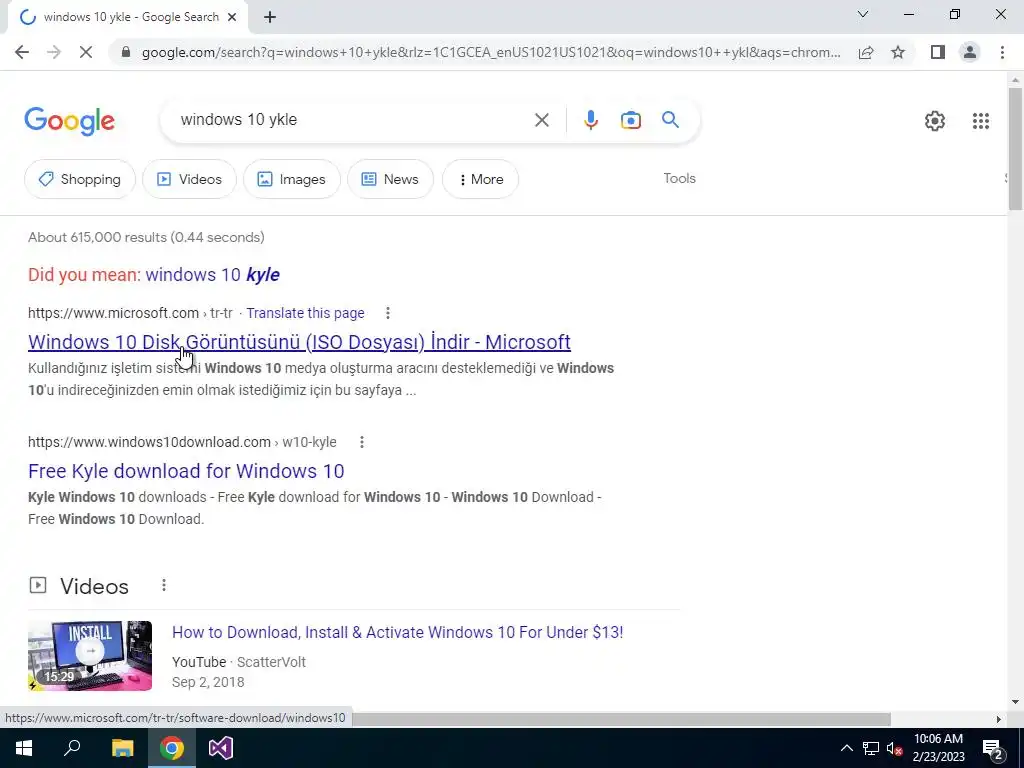
Task: Open How to Download, Install & Activate video
Action: [x=397, y=632]
